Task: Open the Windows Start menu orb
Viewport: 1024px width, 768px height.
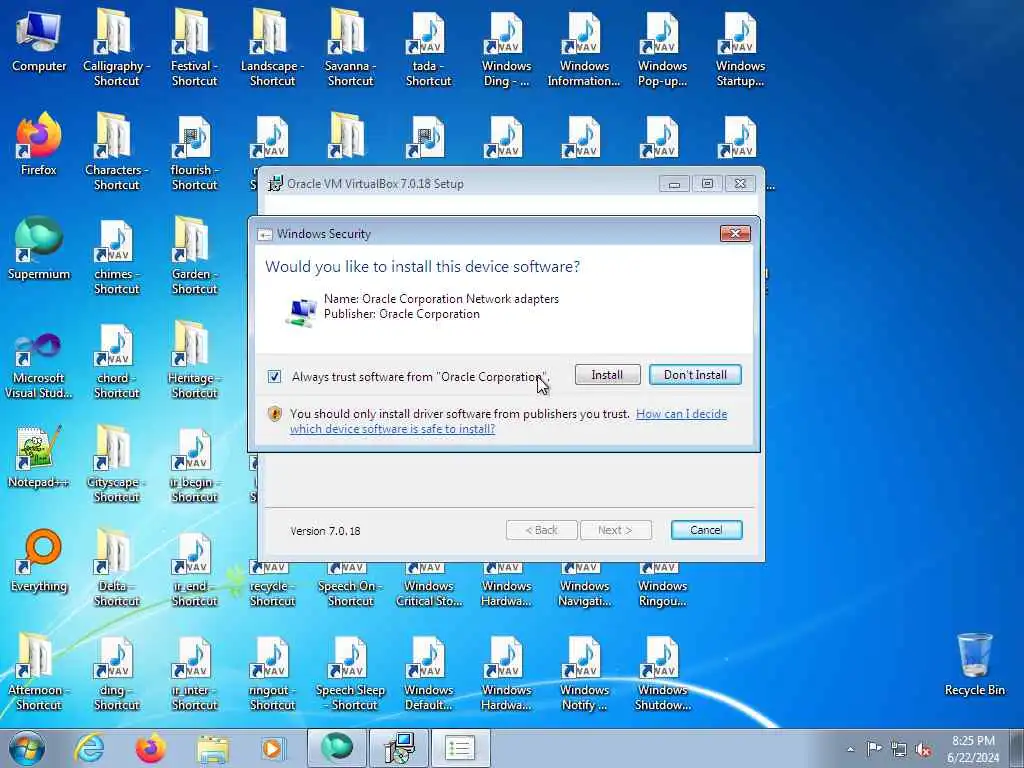Action: pos(27,748)
